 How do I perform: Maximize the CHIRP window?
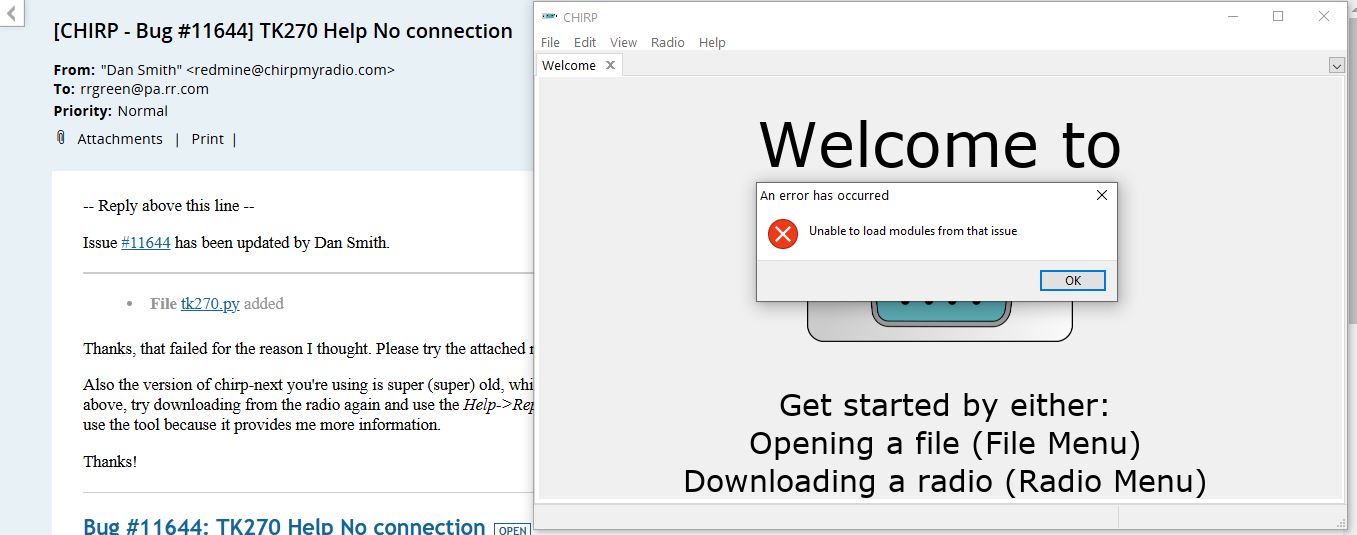pyautogui.click(x=1278, y=16)
